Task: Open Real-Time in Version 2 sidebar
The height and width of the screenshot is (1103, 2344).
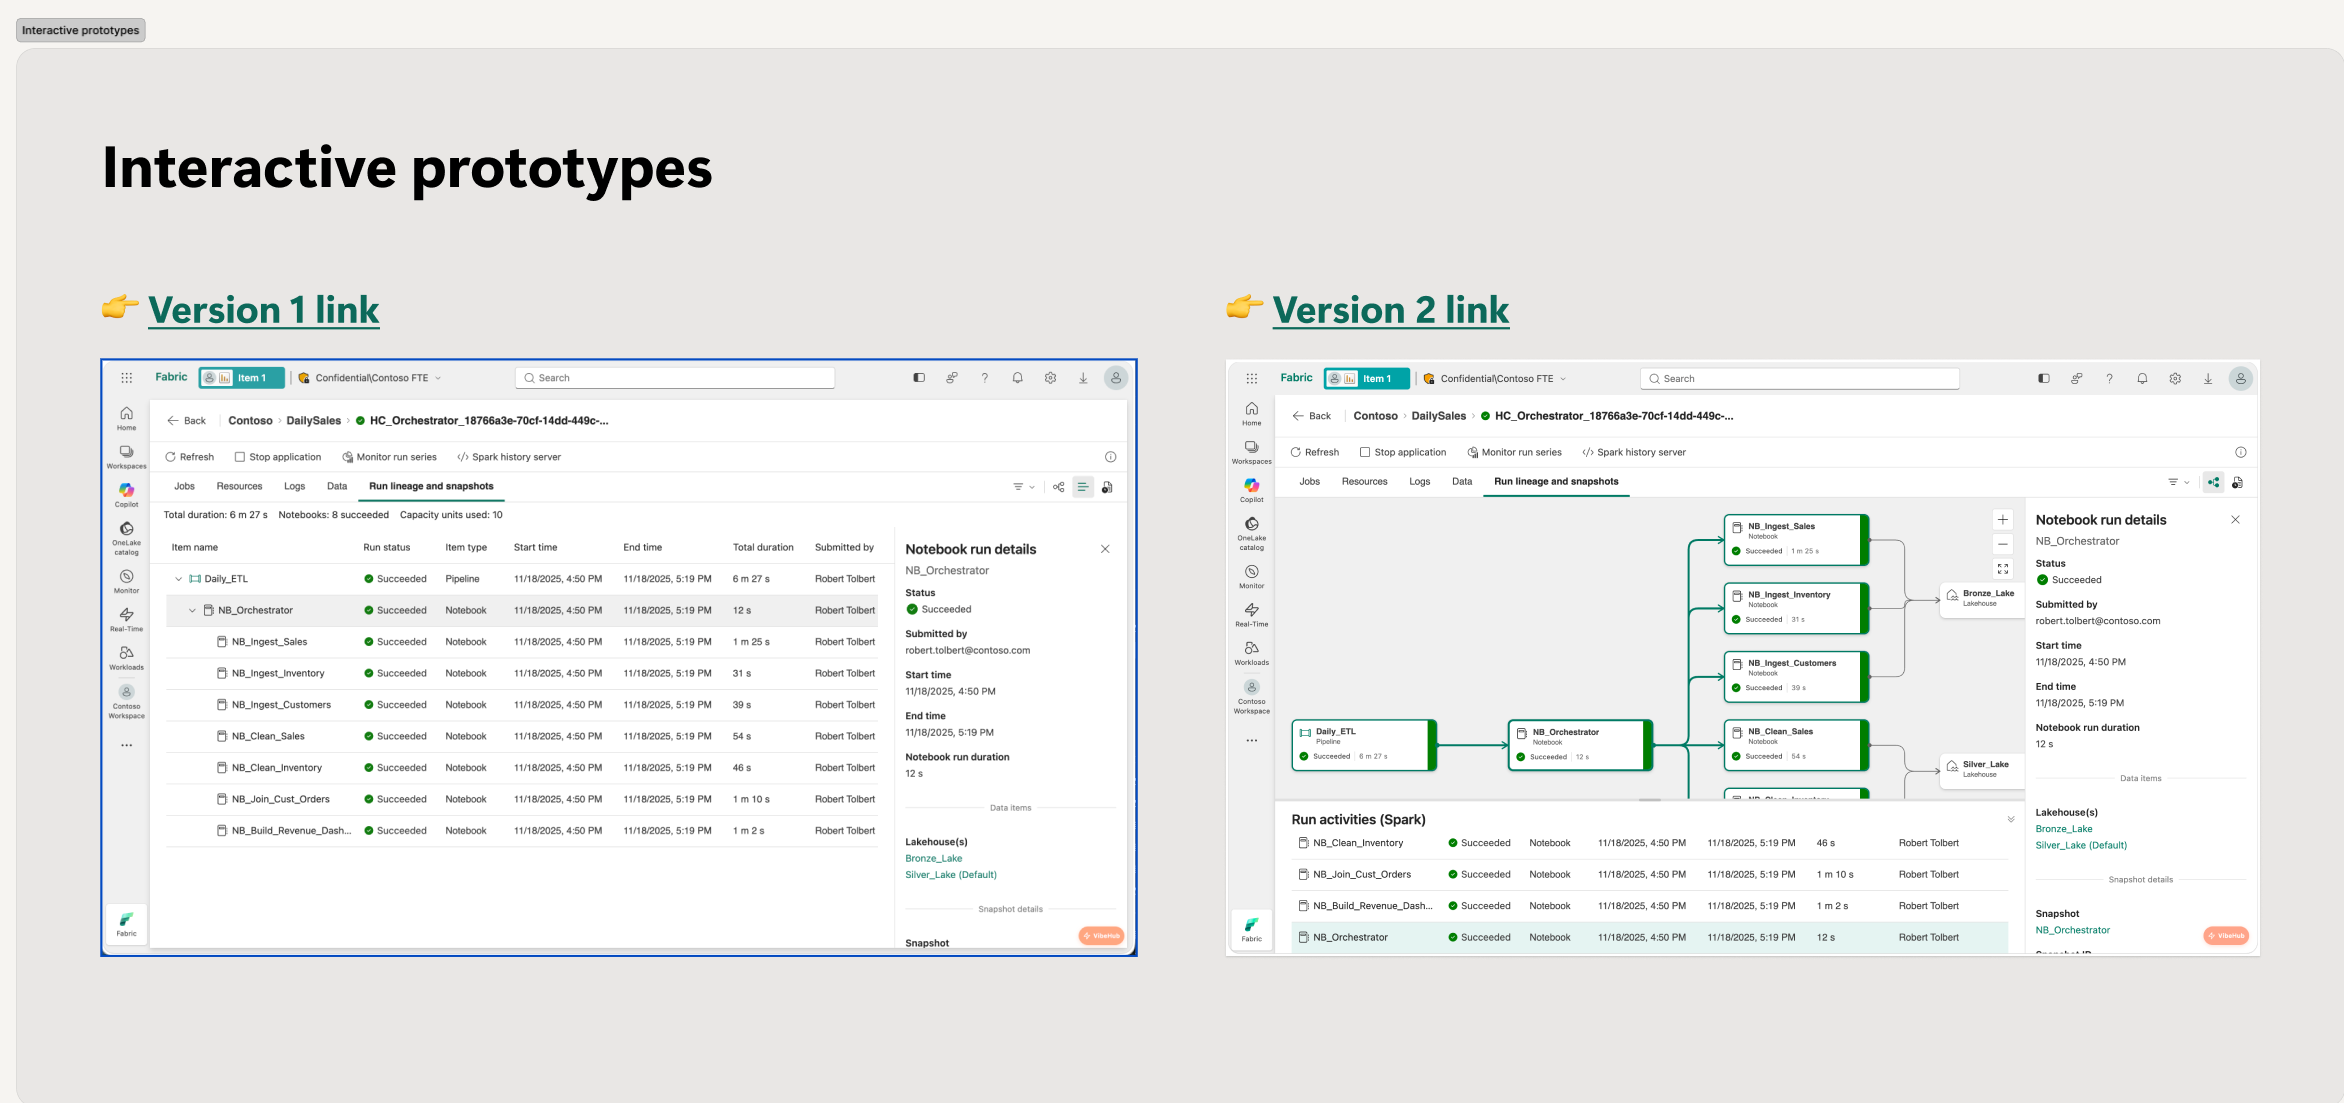Action: pos(1252,614)
